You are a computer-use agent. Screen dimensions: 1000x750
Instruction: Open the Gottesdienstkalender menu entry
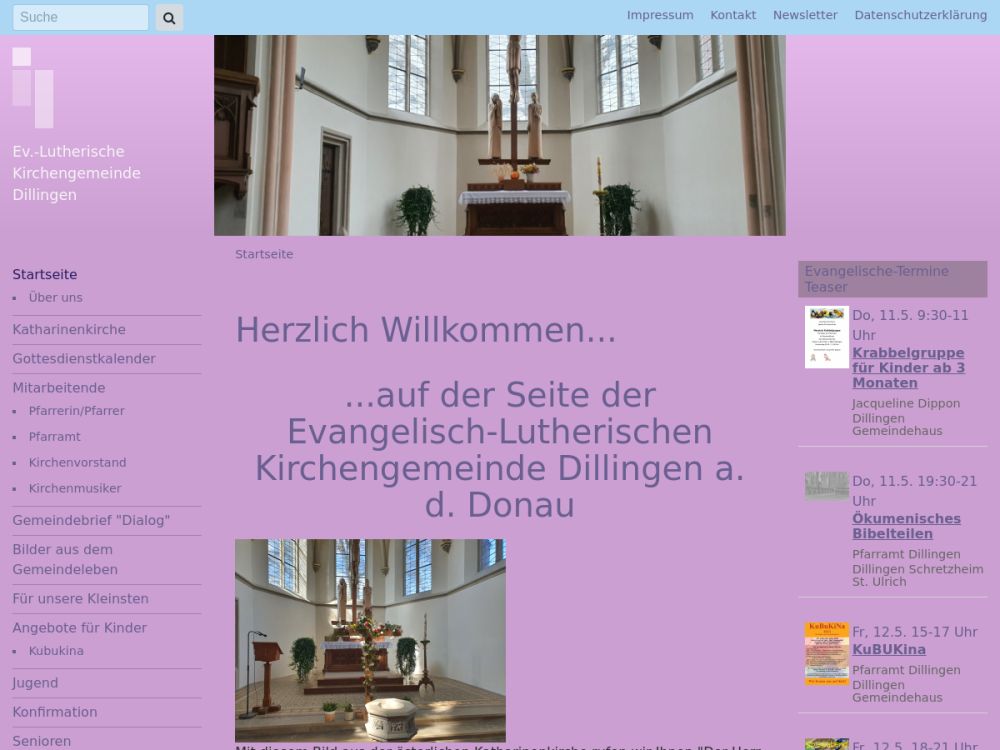(x=84, y=359)
